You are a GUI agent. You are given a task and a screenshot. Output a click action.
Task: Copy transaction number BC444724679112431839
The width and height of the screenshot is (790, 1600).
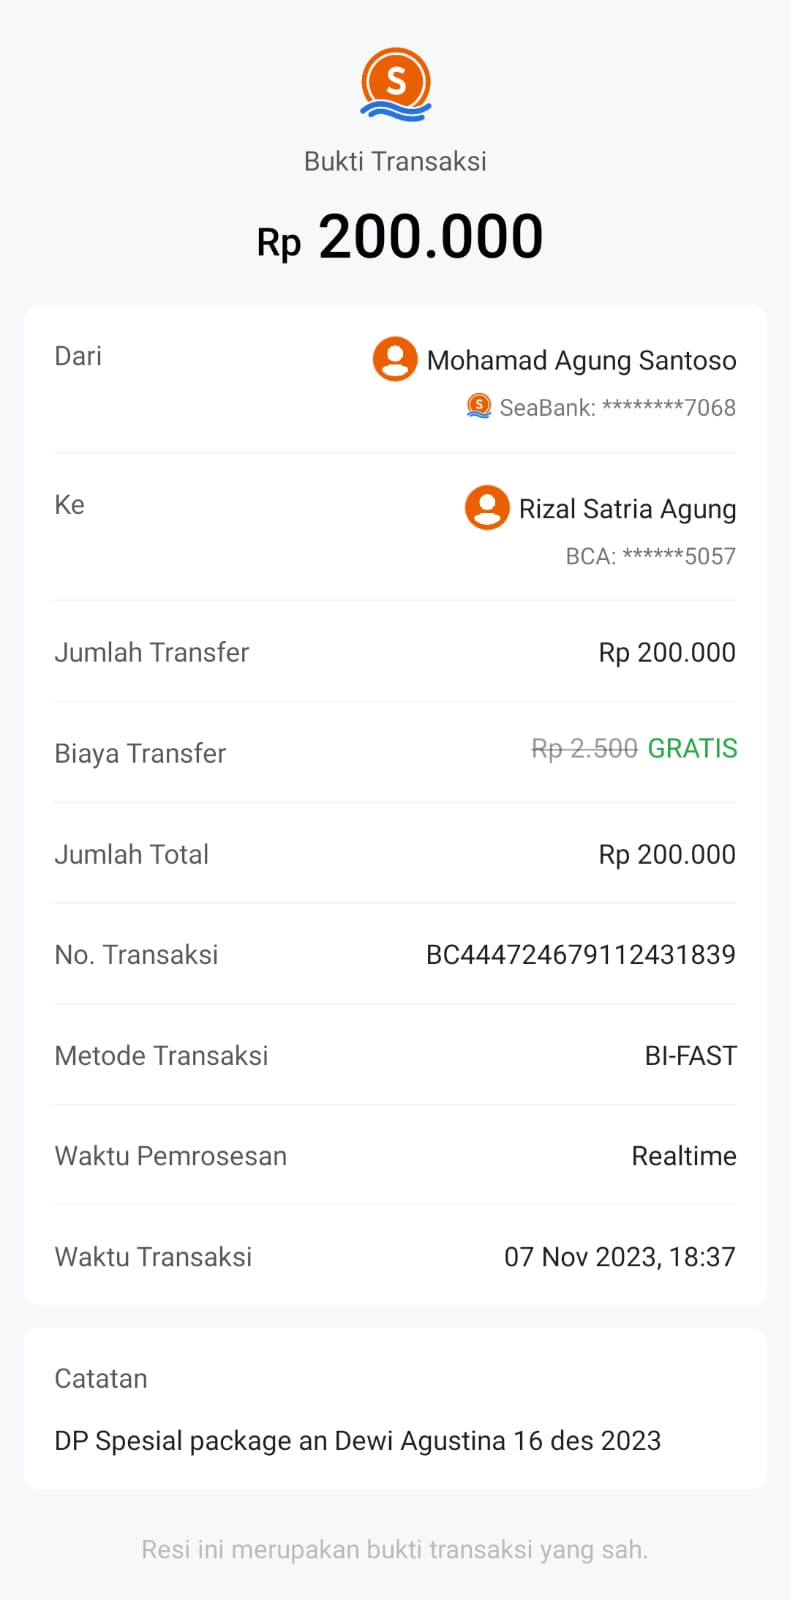580,954
